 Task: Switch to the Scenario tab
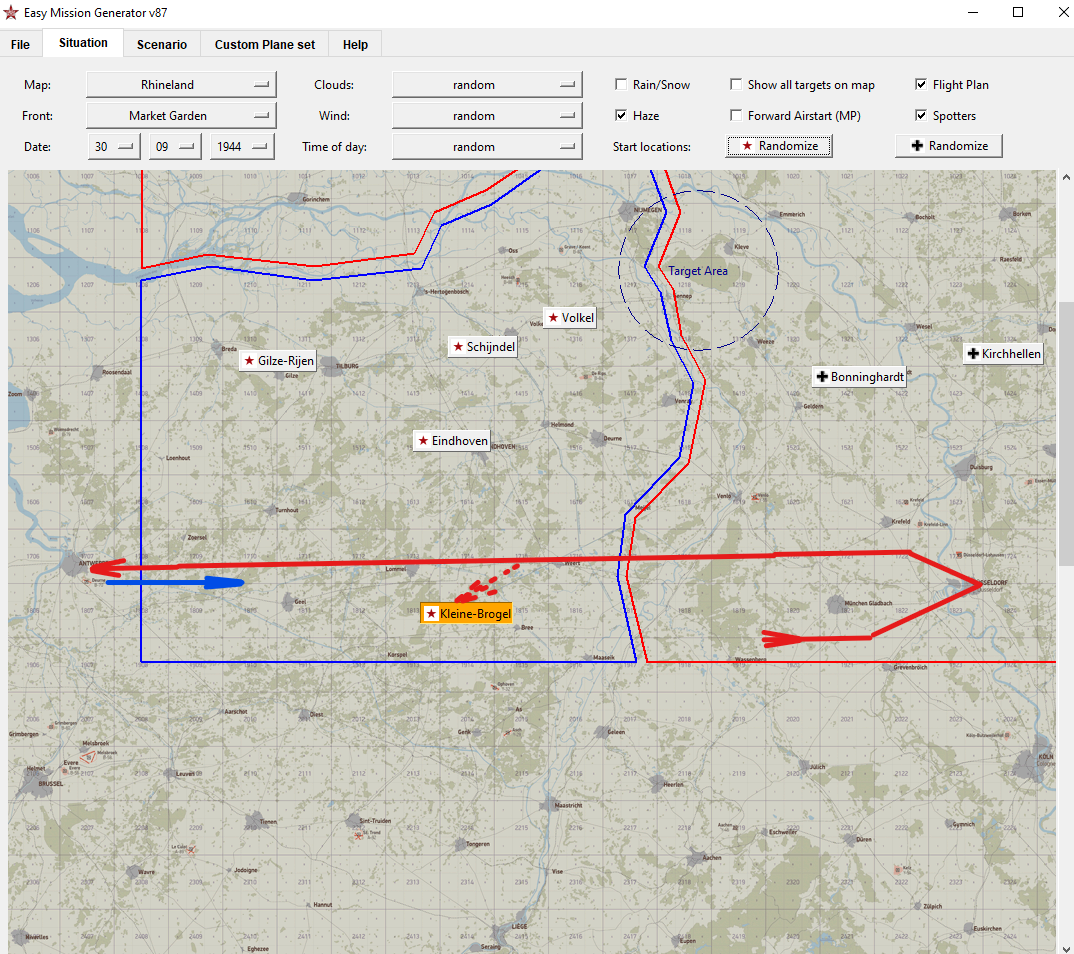pyautogui.click(x=162, y=45)
